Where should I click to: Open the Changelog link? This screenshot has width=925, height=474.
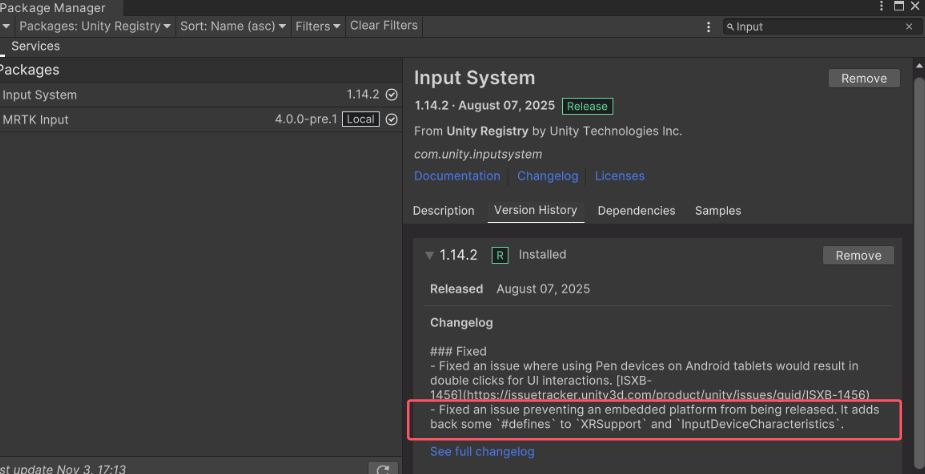coord(547,176)
